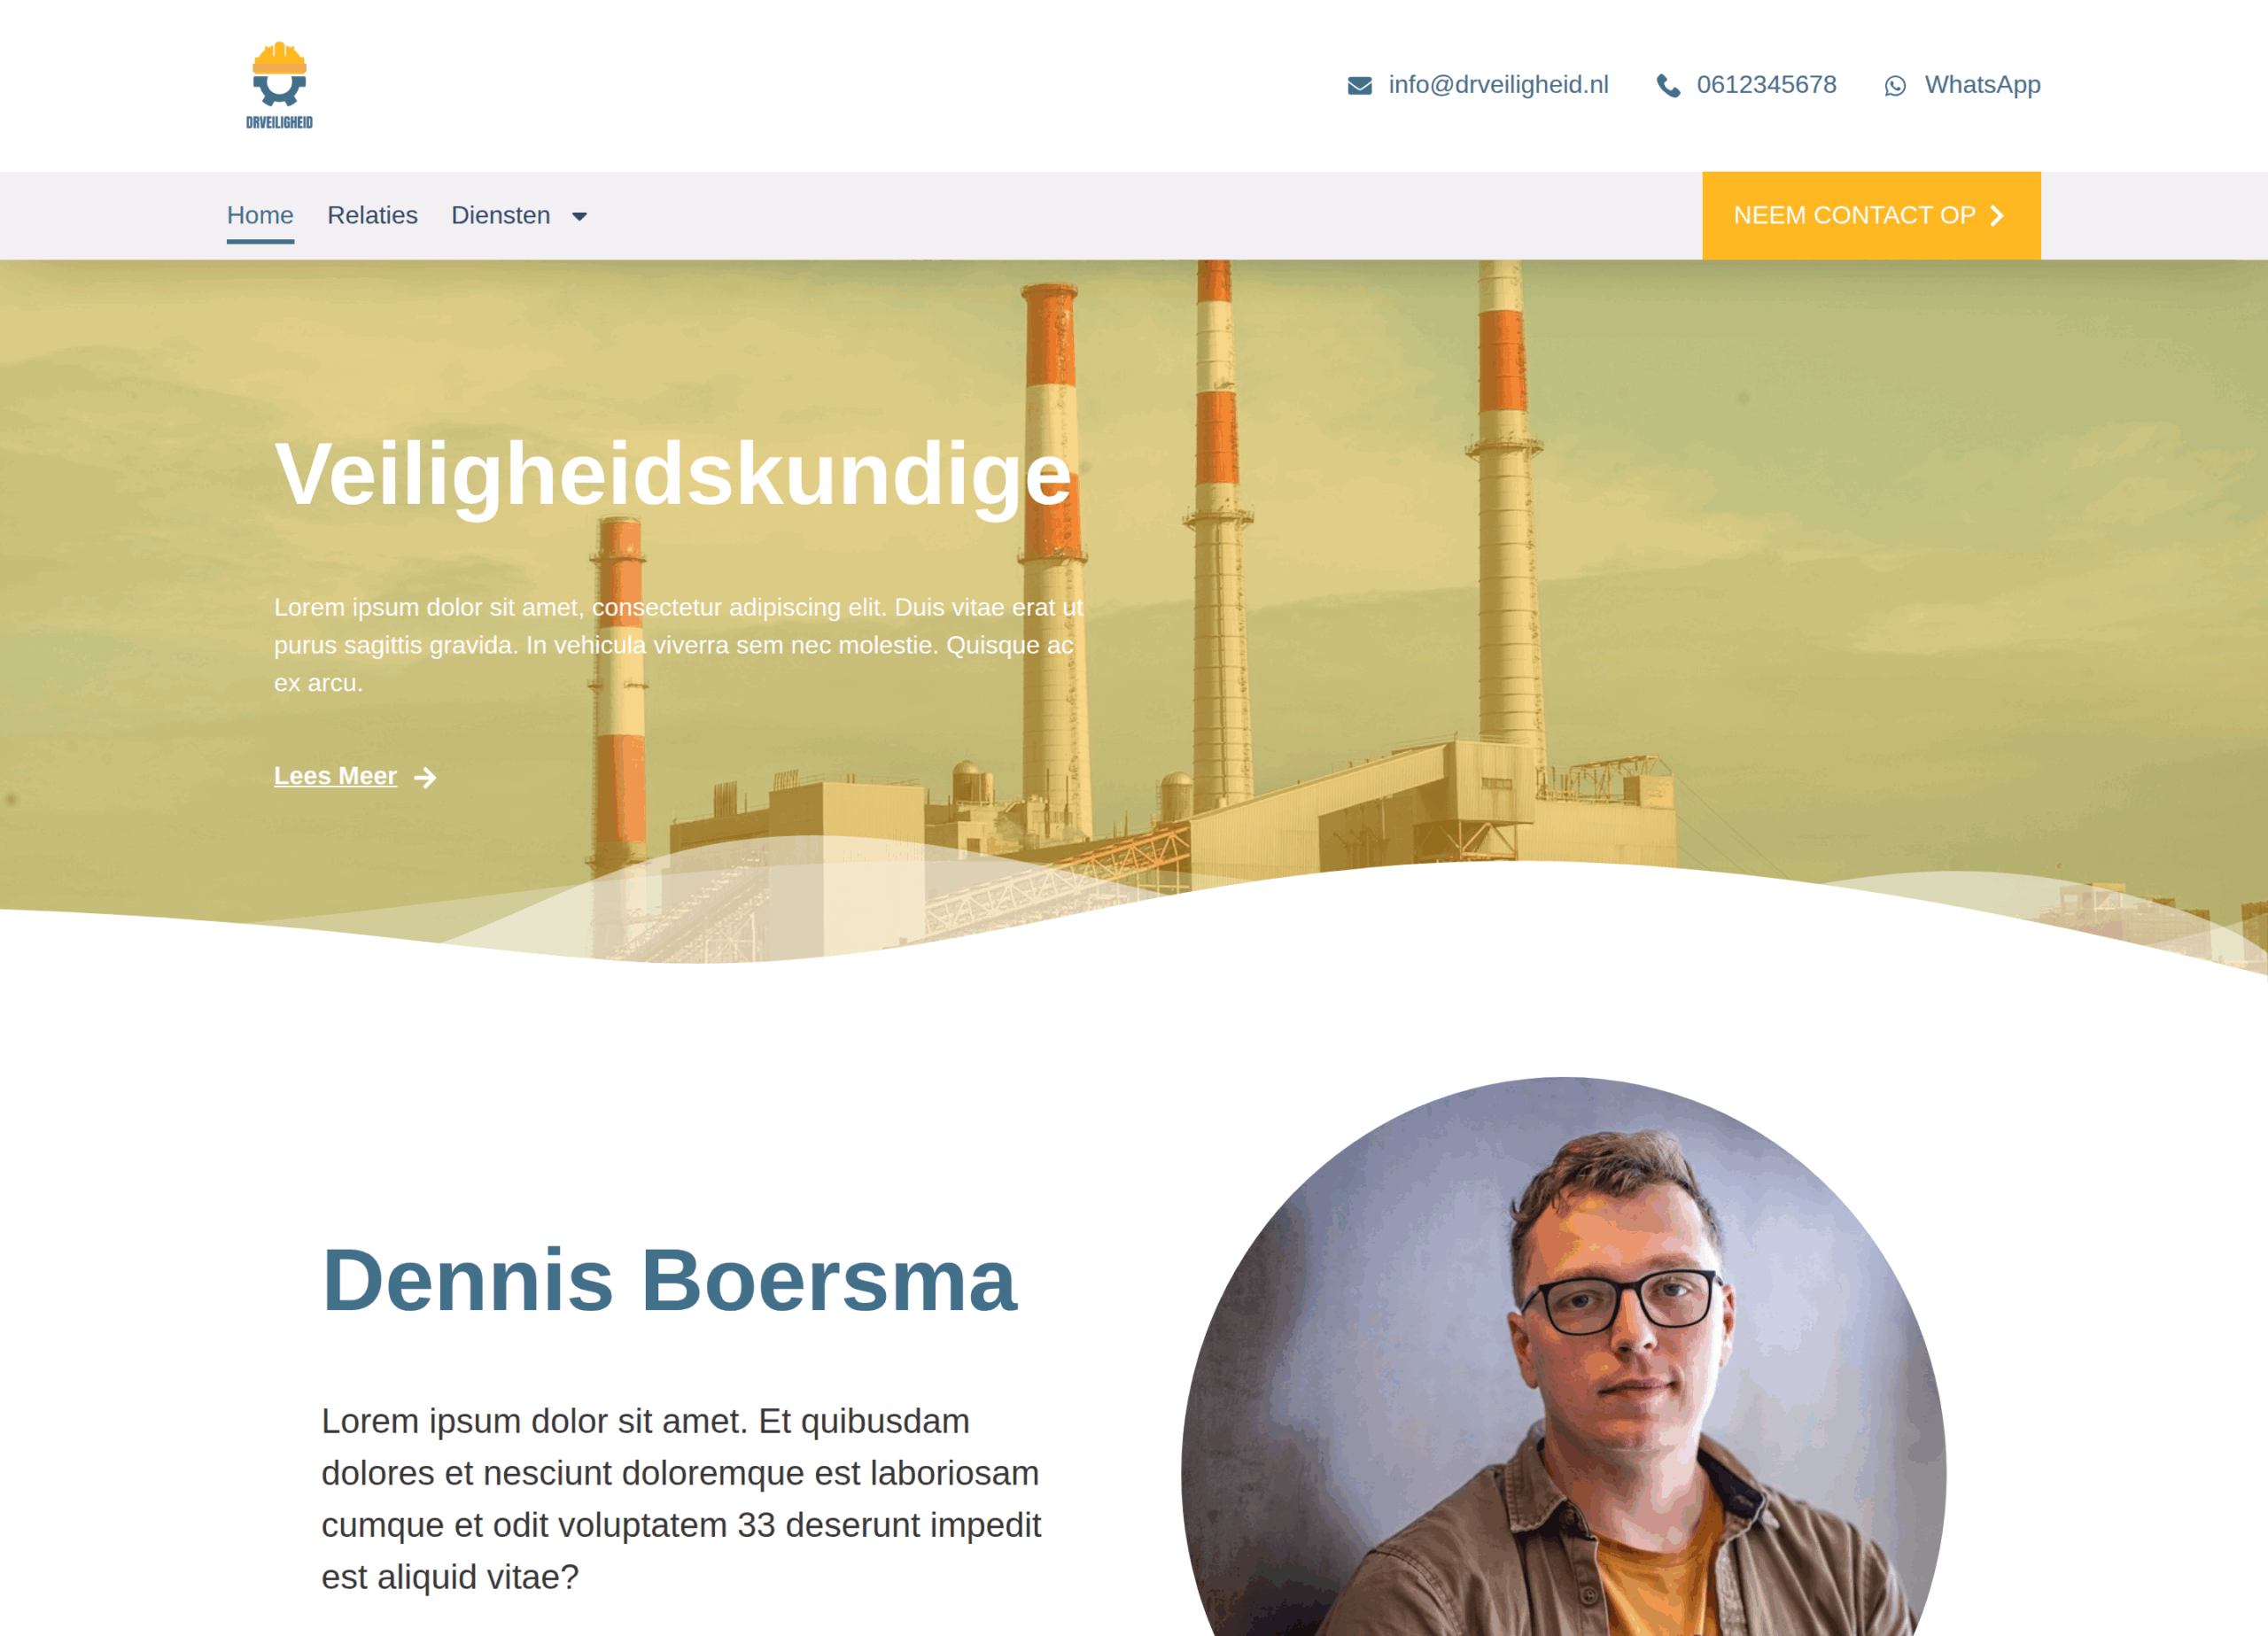2268x1636 pixels.
Task: Call the number 0612345678
Action: pos(1766,85)
